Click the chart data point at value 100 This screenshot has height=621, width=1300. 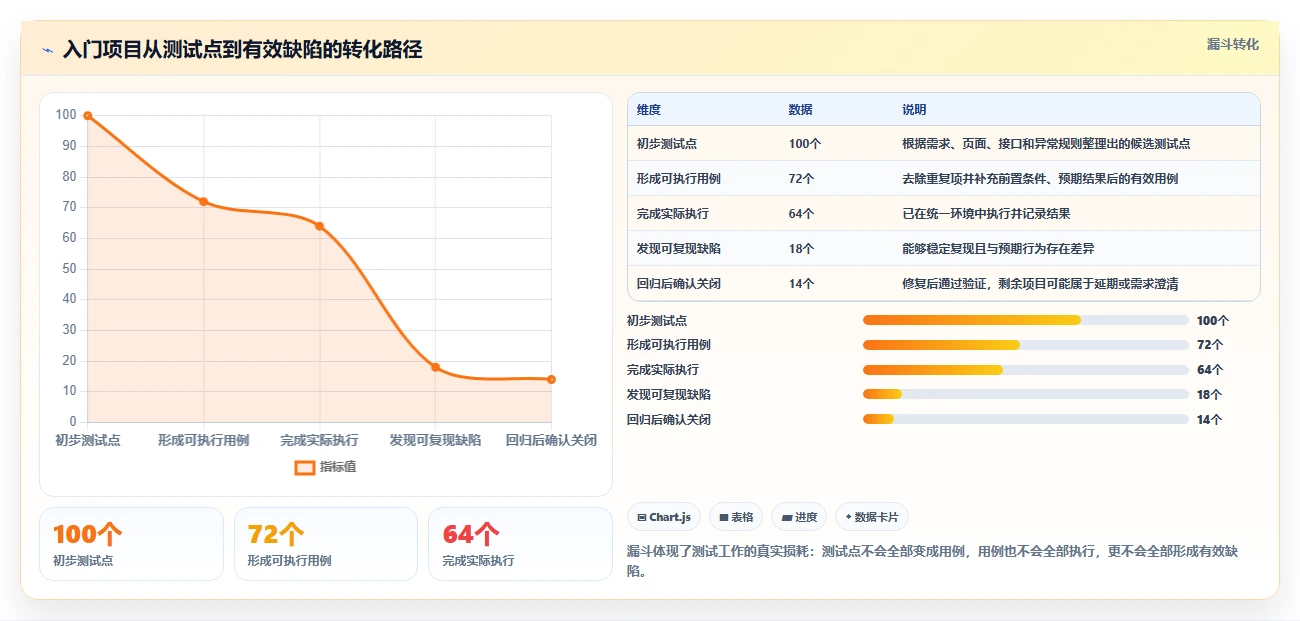[88, 116]
